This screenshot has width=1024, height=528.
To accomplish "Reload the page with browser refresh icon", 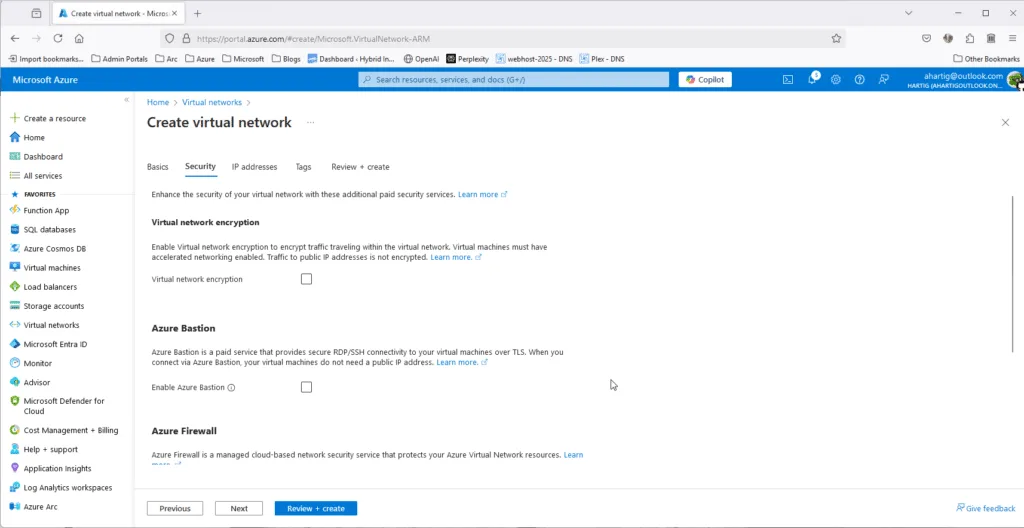I will point(58,39).
